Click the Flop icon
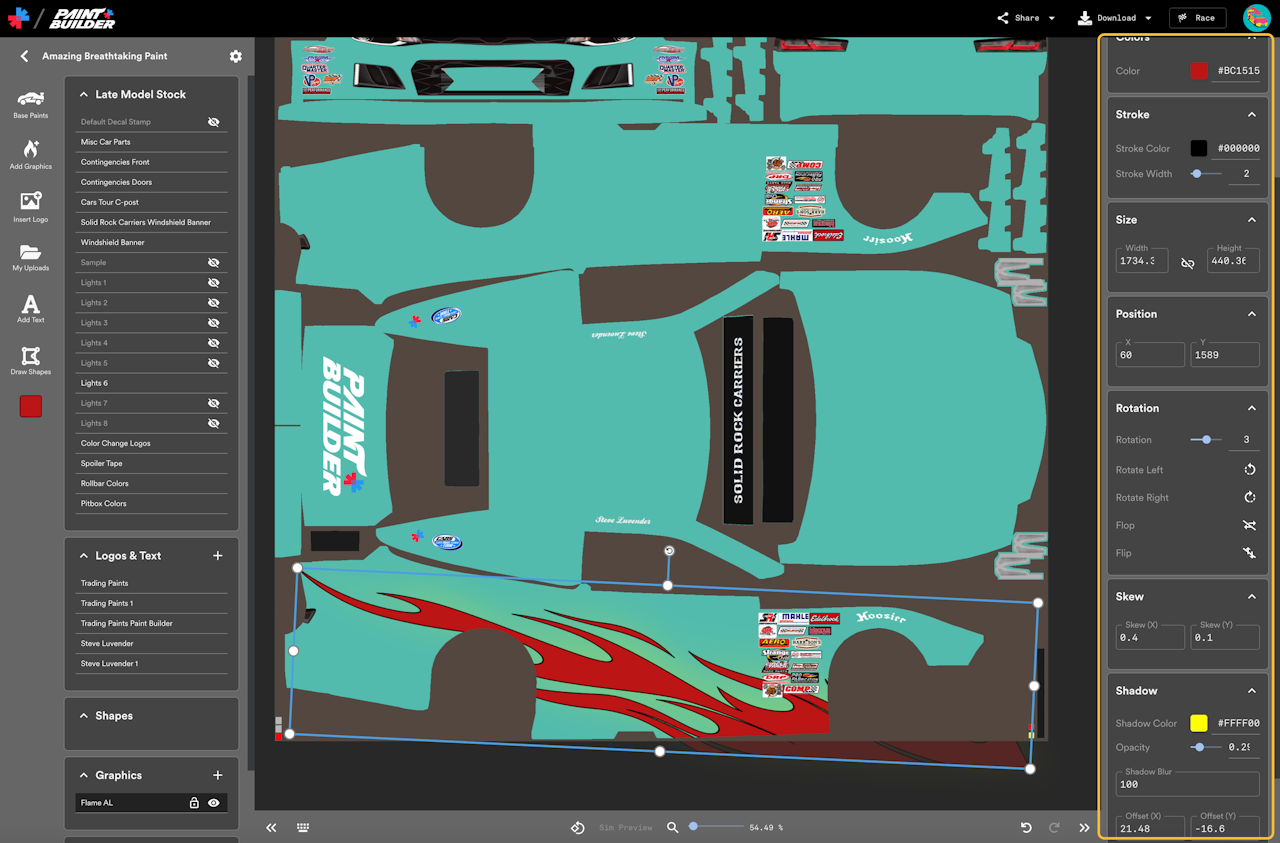This screenshot has height=843, width=1280. [x=1249, y=525]
